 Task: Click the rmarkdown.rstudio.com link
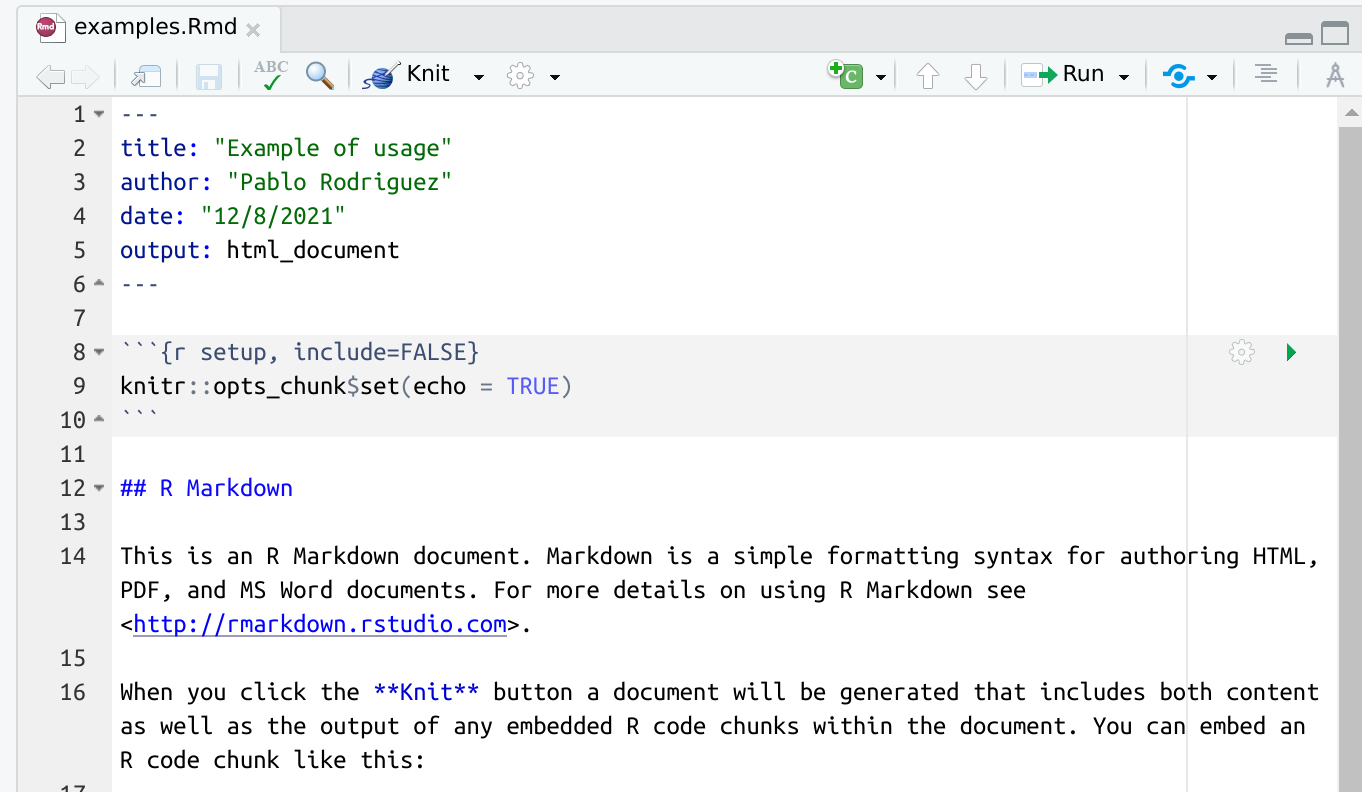[320, 625]
